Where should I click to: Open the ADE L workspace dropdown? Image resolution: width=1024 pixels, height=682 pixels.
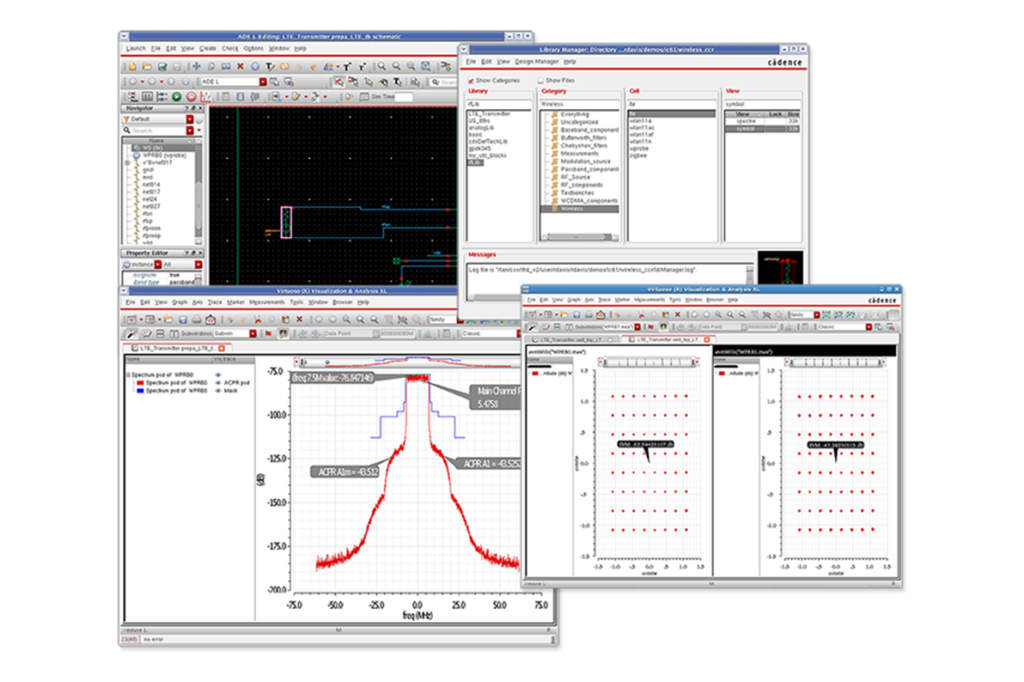(x=263, y=81)
